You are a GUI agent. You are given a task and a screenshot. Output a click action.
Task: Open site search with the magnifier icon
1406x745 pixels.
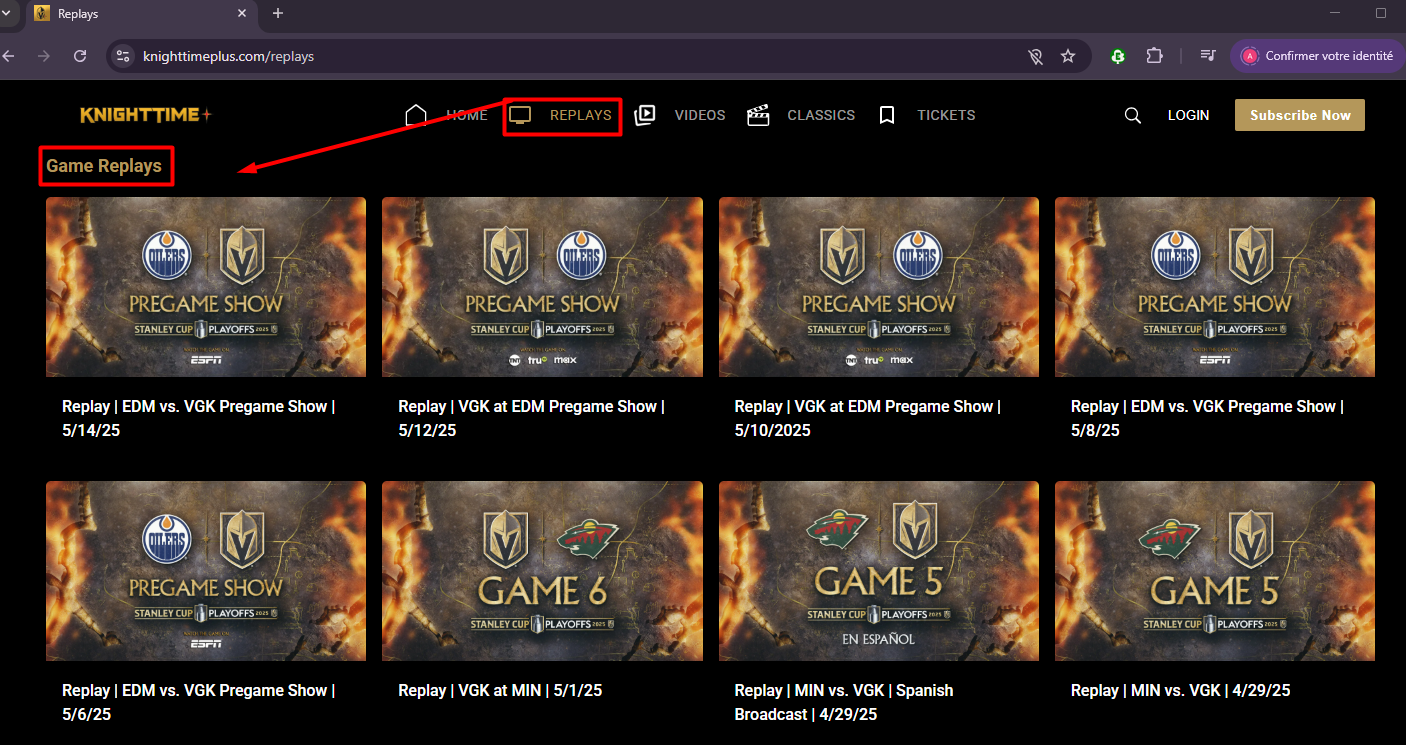(x=1133, y=115)
